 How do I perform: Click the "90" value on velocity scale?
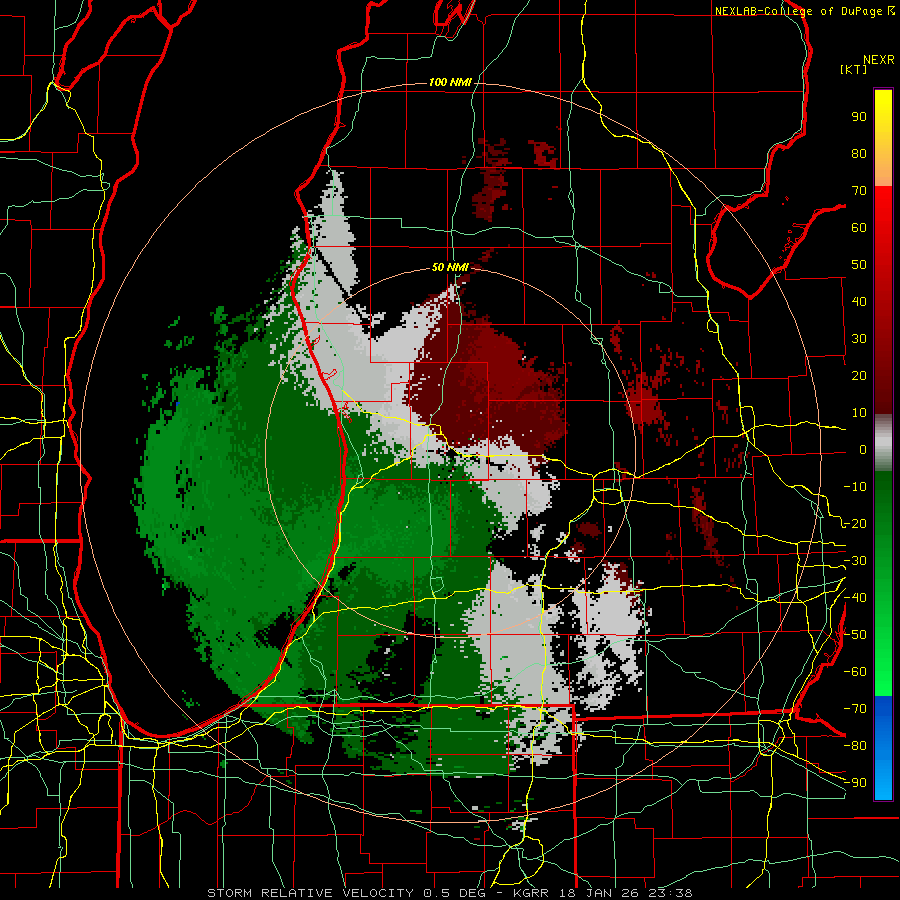859,117
